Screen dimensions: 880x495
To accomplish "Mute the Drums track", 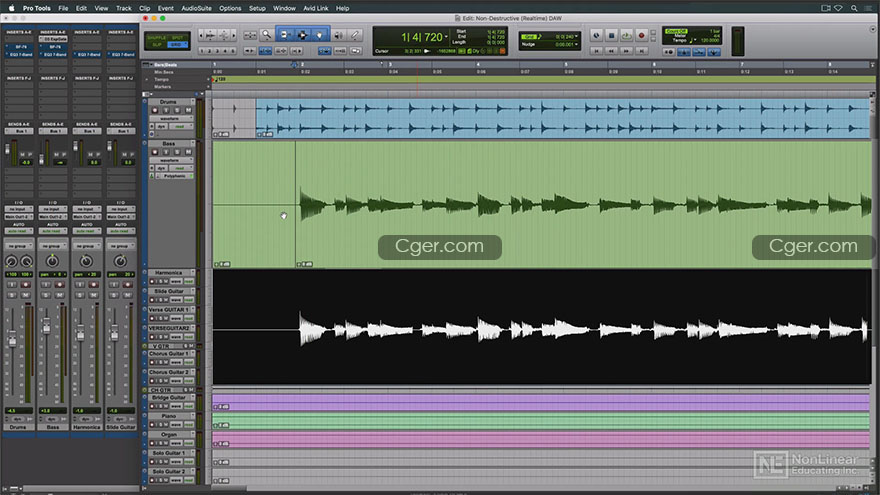I will (x=189, y=111).
